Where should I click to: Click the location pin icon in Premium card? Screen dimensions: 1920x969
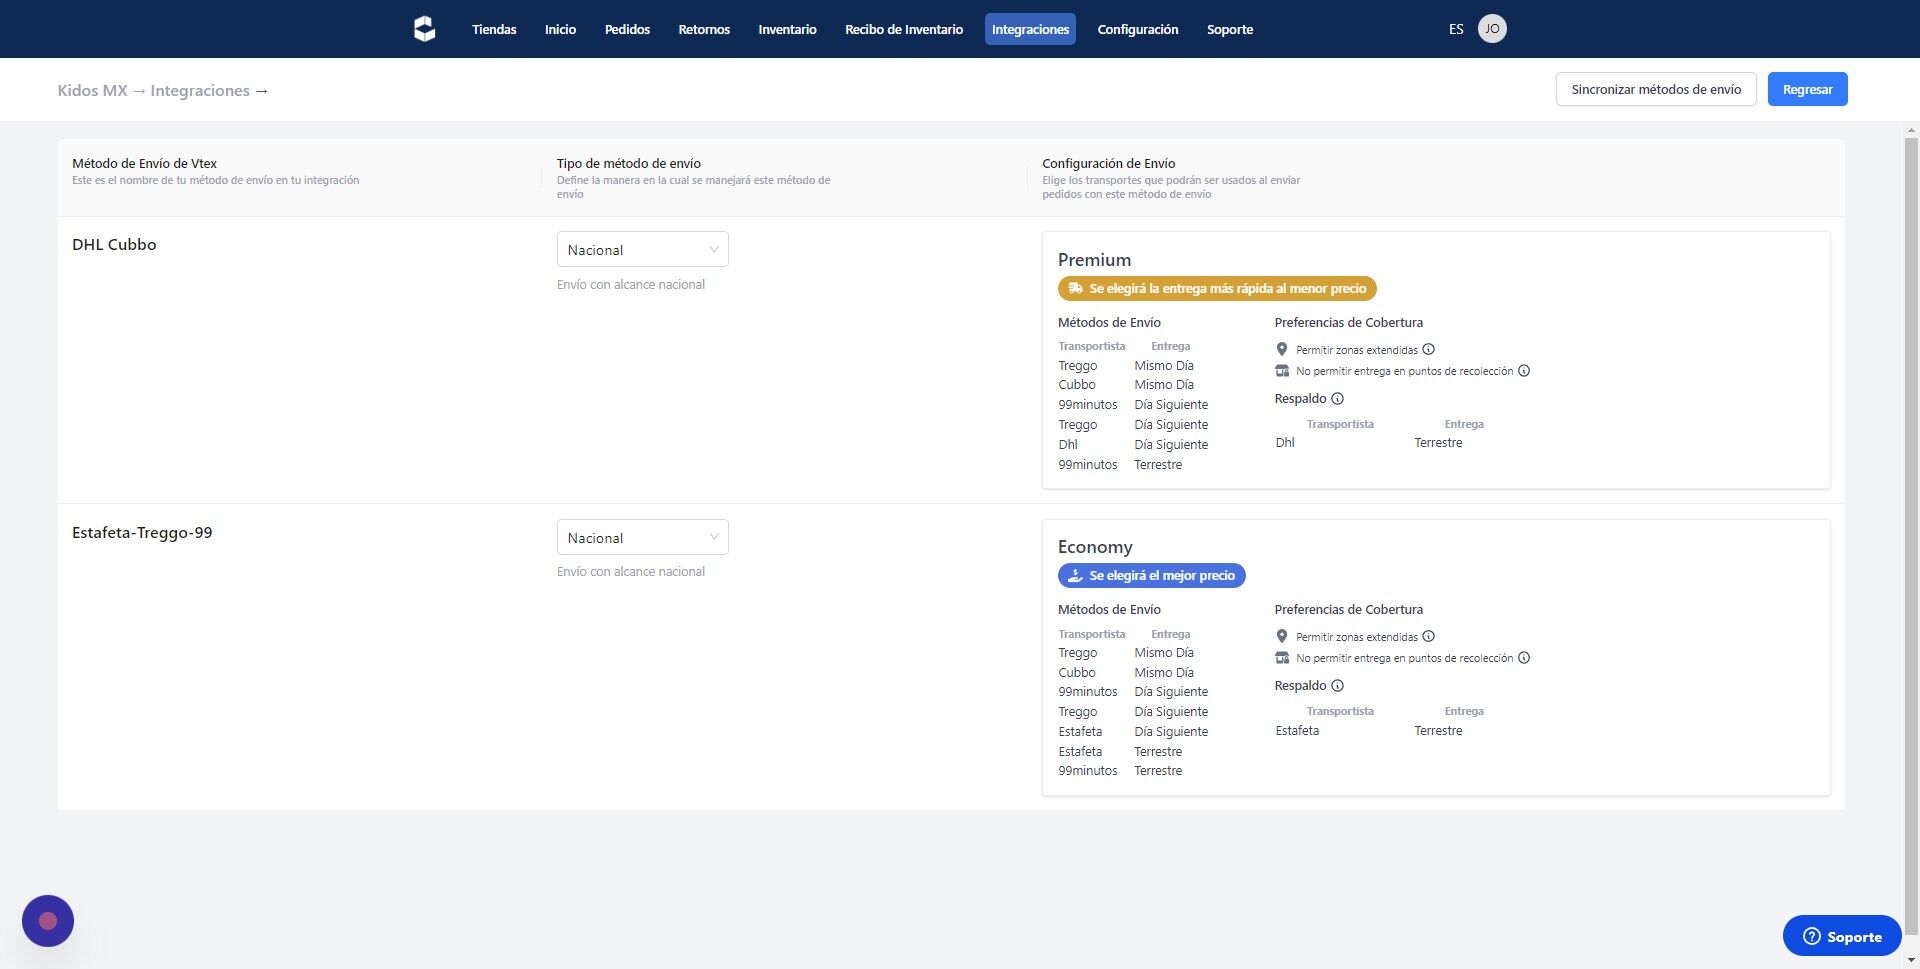pos(1282,350)
